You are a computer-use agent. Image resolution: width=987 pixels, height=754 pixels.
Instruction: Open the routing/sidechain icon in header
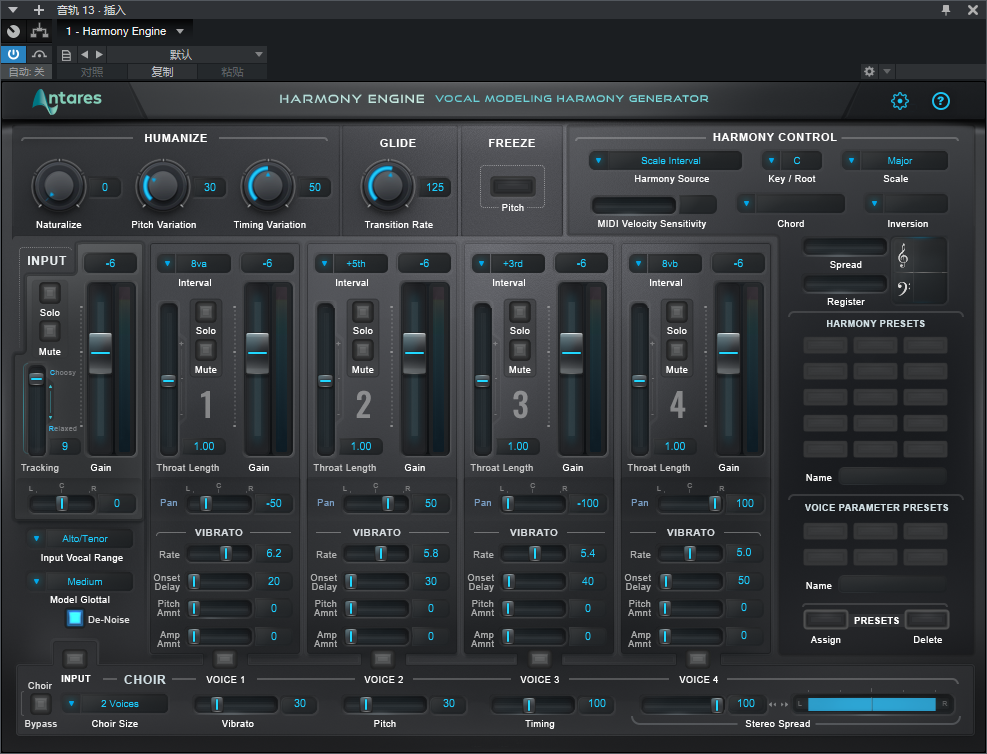coord(39,31)
